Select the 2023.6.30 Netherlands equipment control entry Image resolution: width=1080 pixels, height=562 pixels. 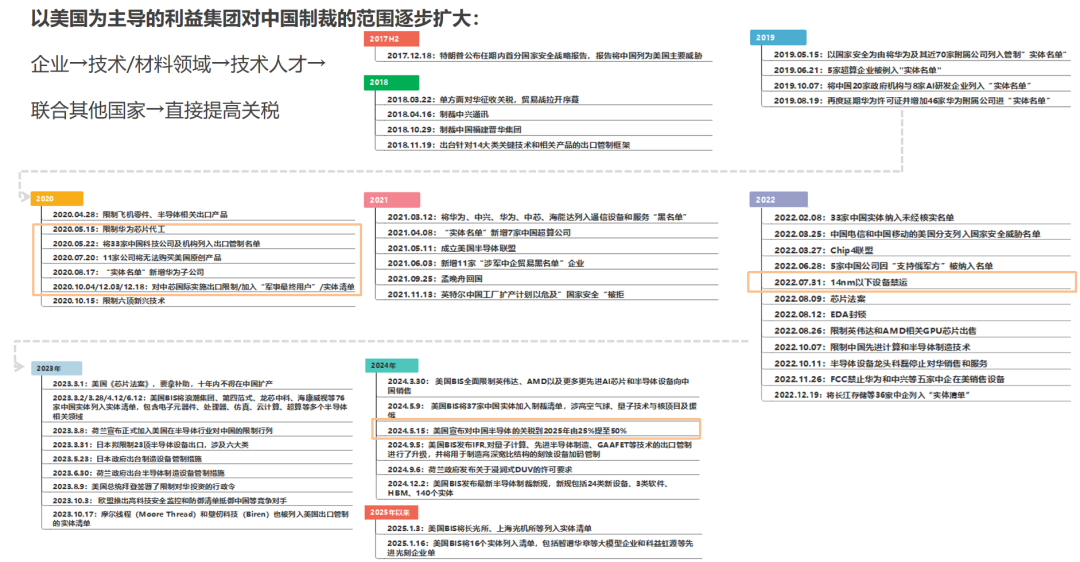coord(138,473)
